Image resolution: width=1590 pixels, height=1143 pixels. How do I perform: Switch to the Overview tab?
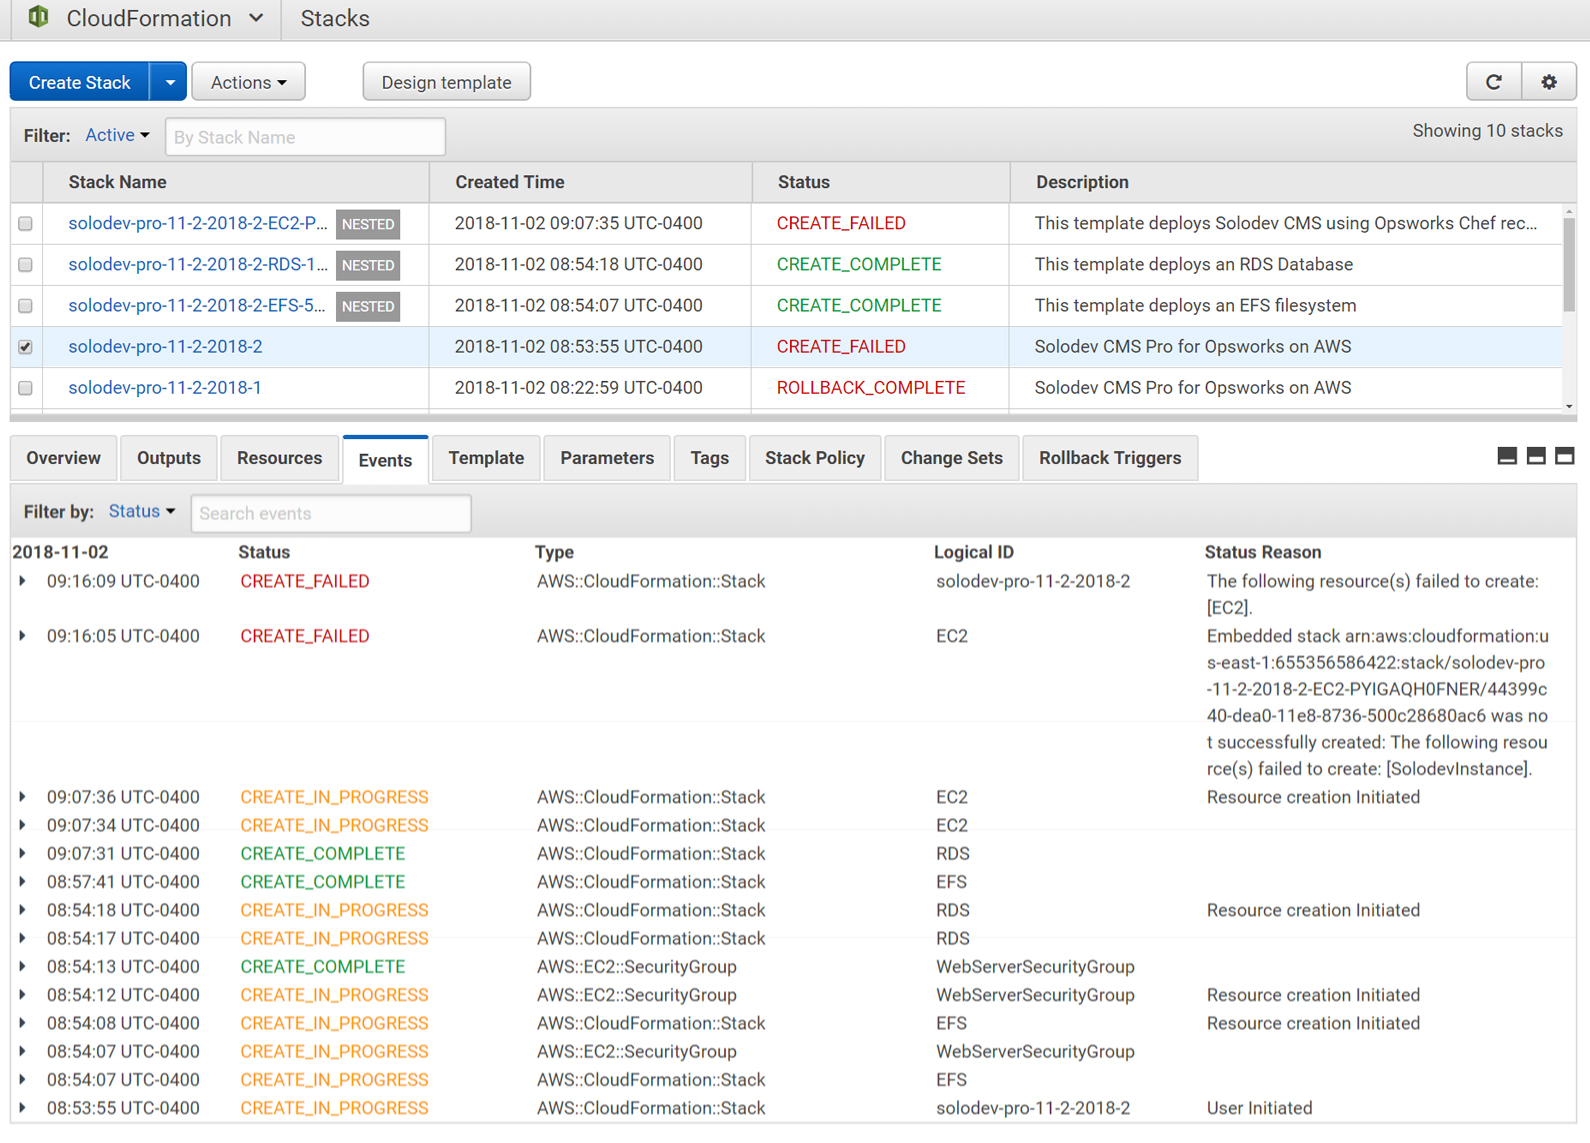[x=63, y=458]
